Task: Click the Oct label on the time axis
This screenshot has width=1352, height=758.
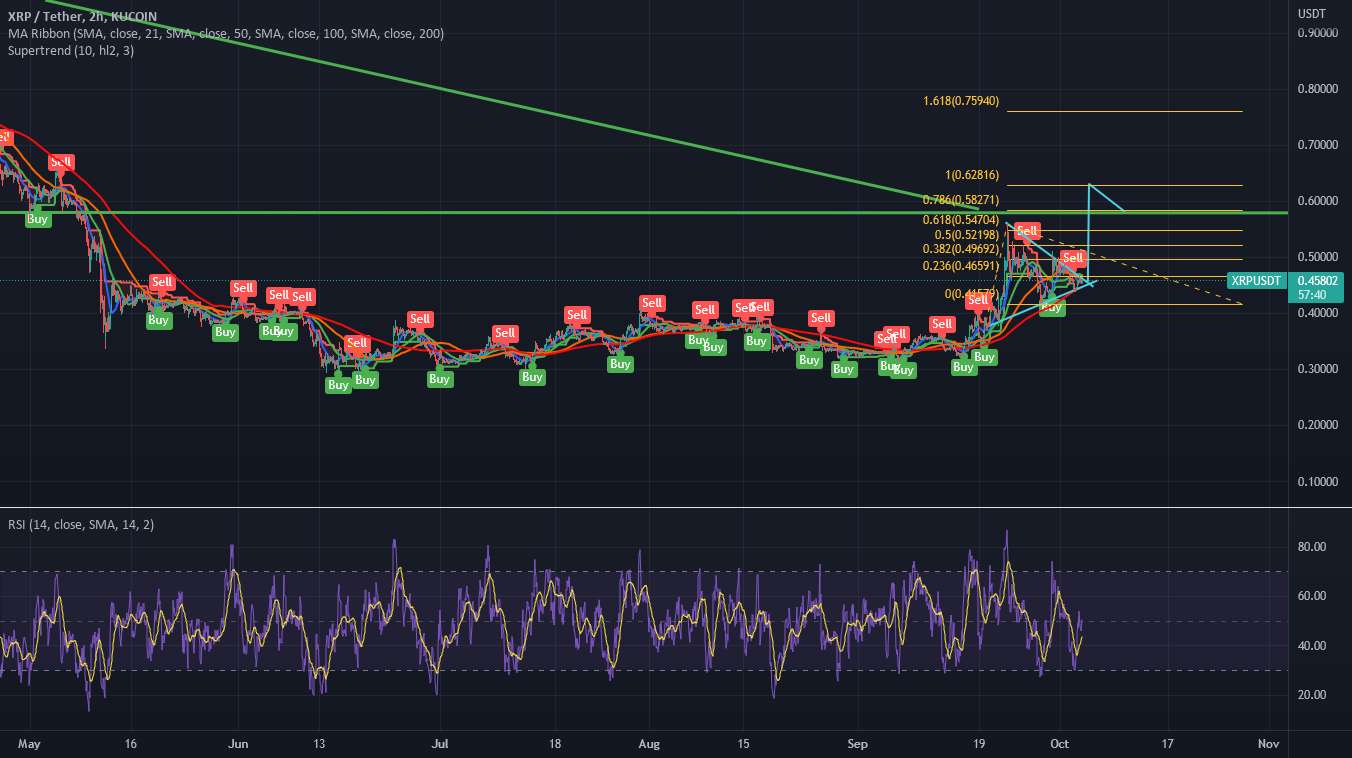Action: [1061, 744]
